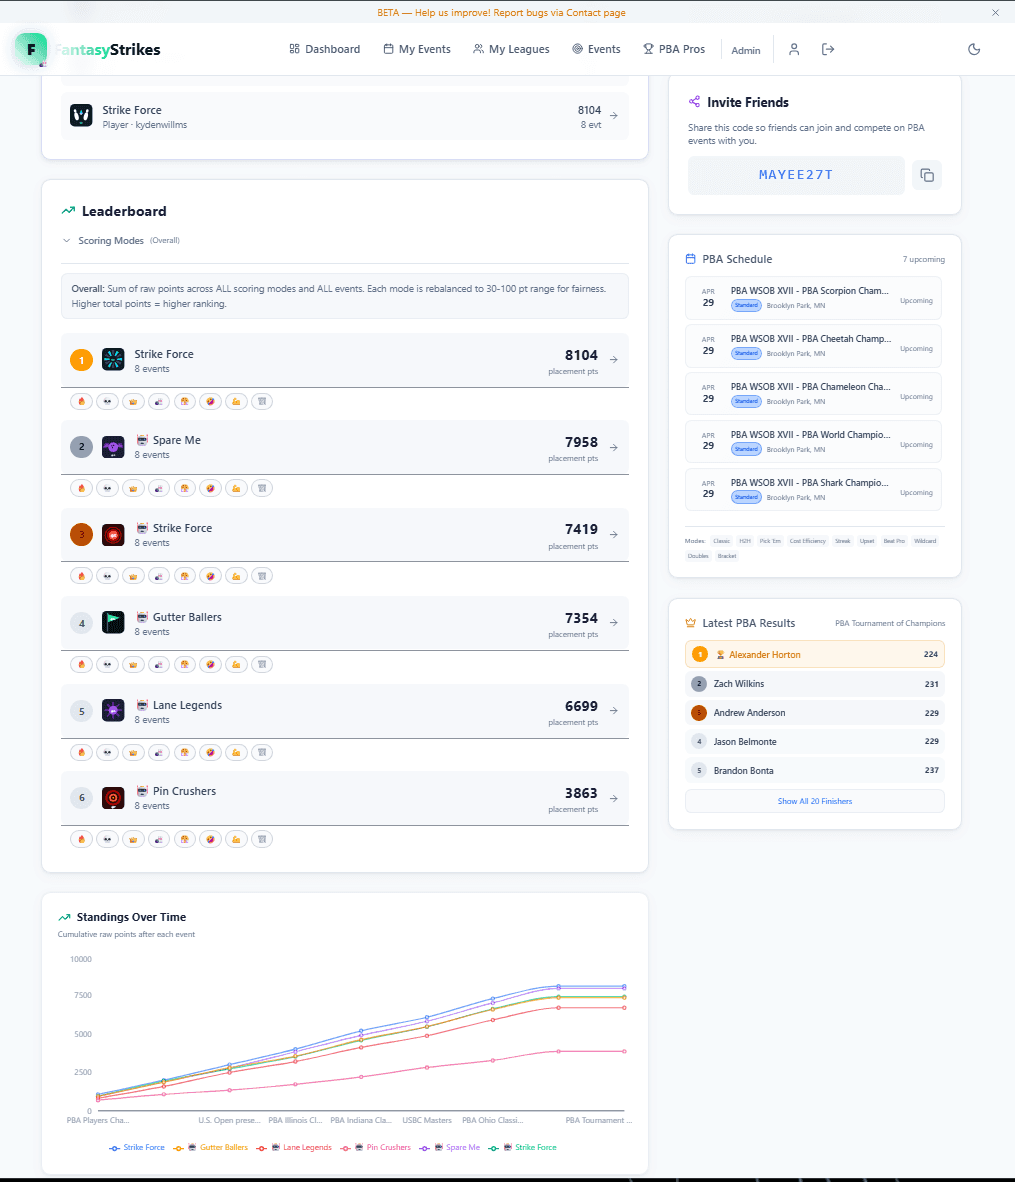
Task: Click the Pick 'Em mode chip
Action: [x=770, y=541]
